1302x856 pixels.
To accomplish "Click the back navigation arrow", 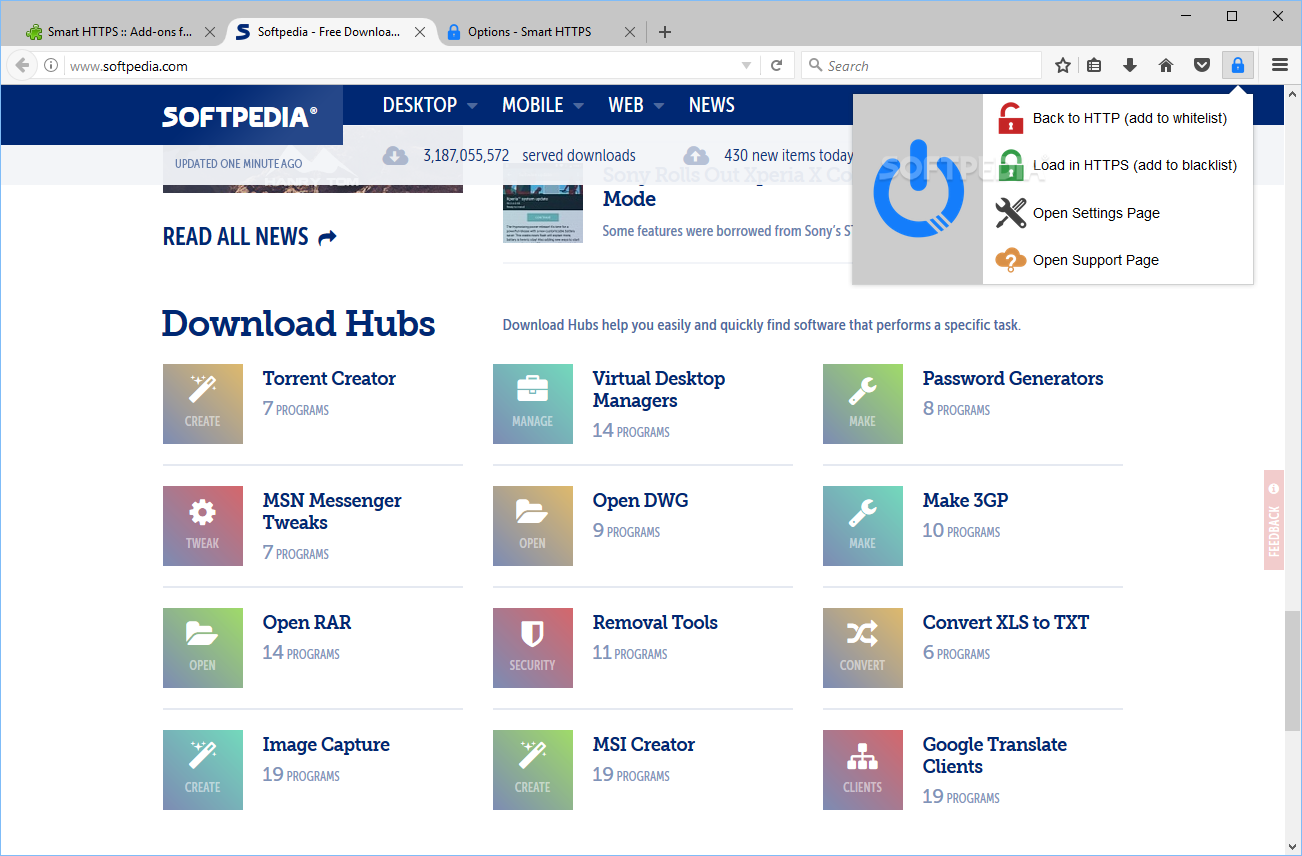I will (x=22, y=66).
